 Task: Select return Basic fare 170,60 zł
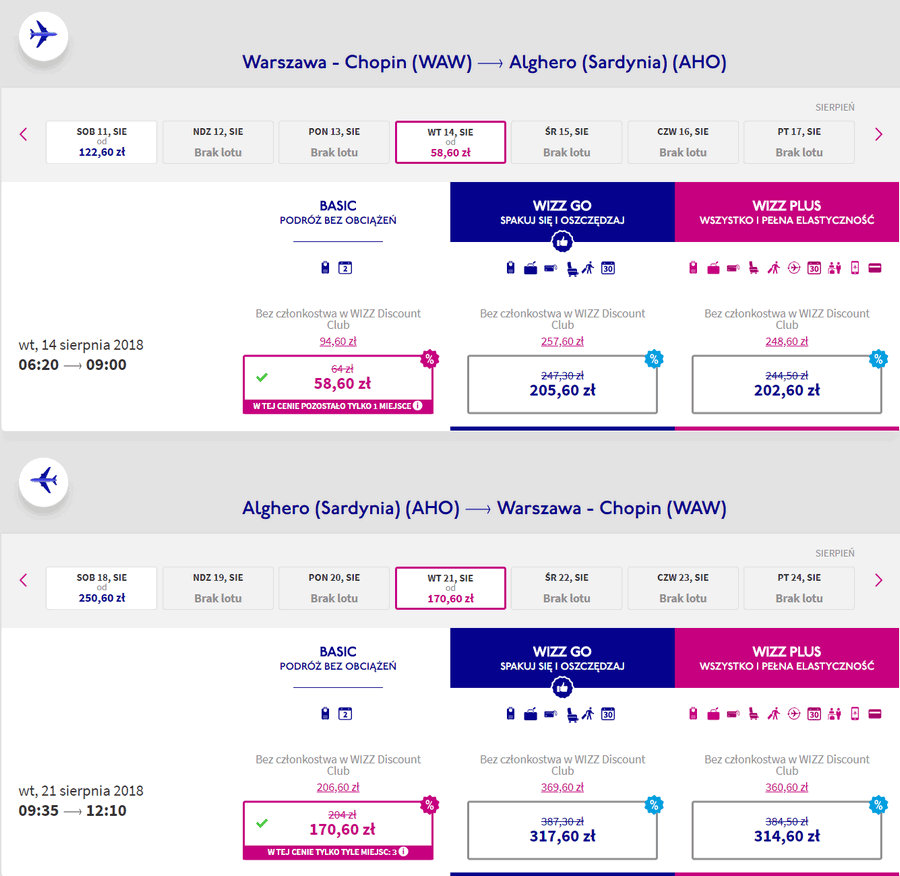tap(338, 831)
